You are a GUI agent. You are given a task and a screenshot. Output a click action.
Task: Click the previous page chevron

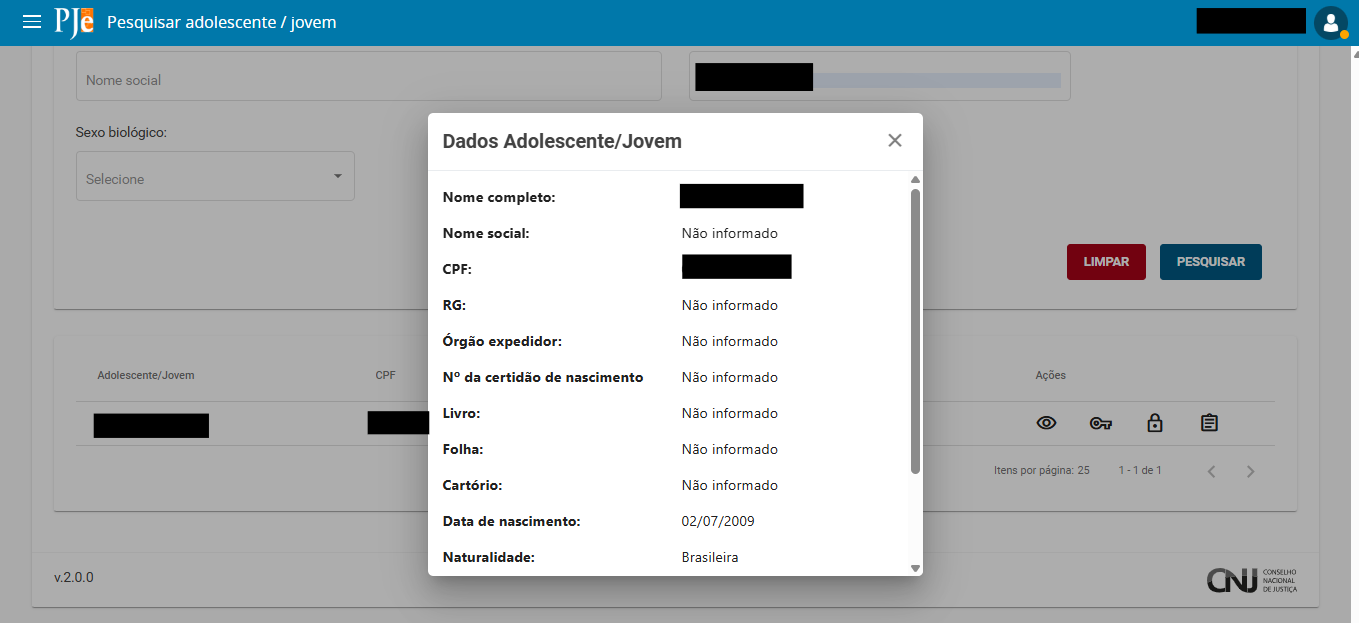[x=1211, y=470]
